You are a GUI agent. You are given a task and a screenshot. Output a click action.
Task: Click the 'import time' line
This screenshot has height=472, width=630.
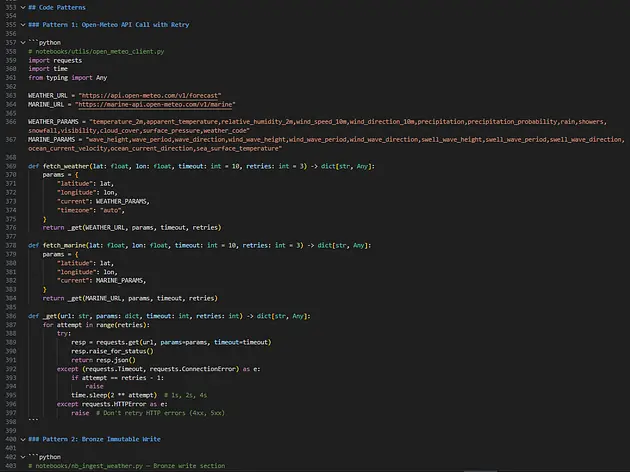[x=48, y=69]
